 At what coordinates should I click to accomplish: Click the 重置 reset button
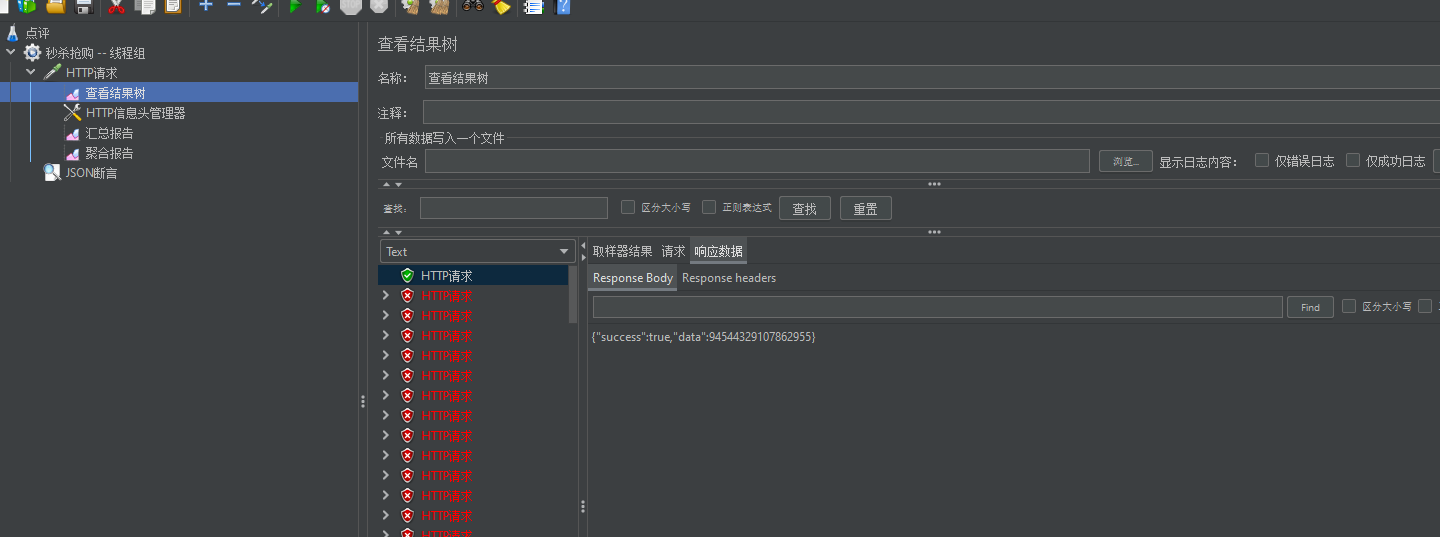click(x=865, y=208)
